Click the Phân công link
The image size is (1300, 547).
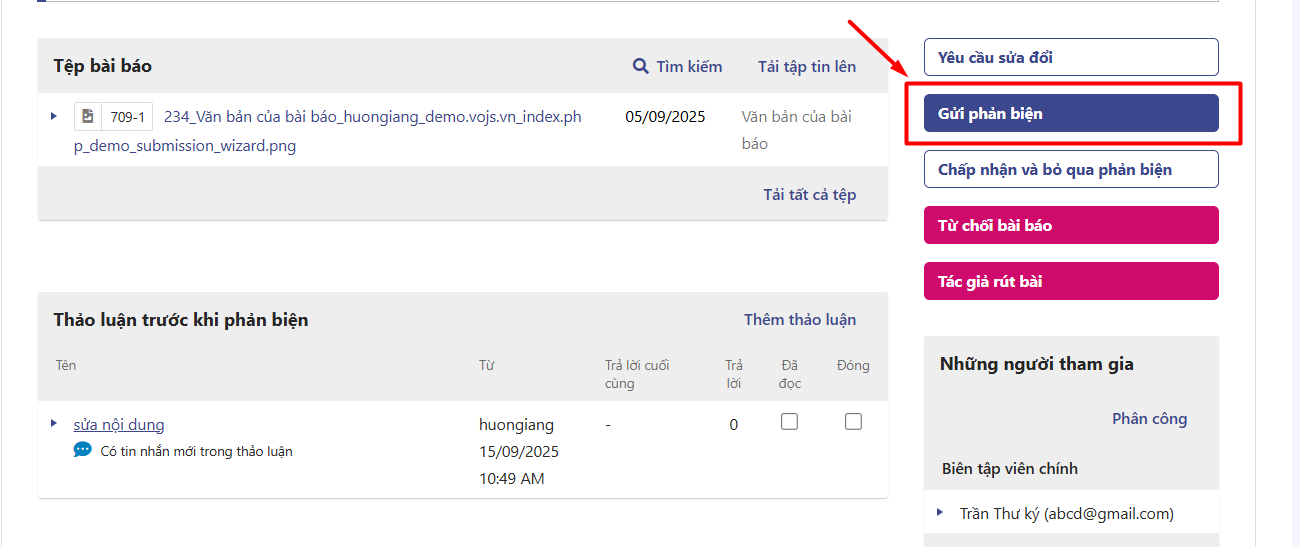point(1149,418)
